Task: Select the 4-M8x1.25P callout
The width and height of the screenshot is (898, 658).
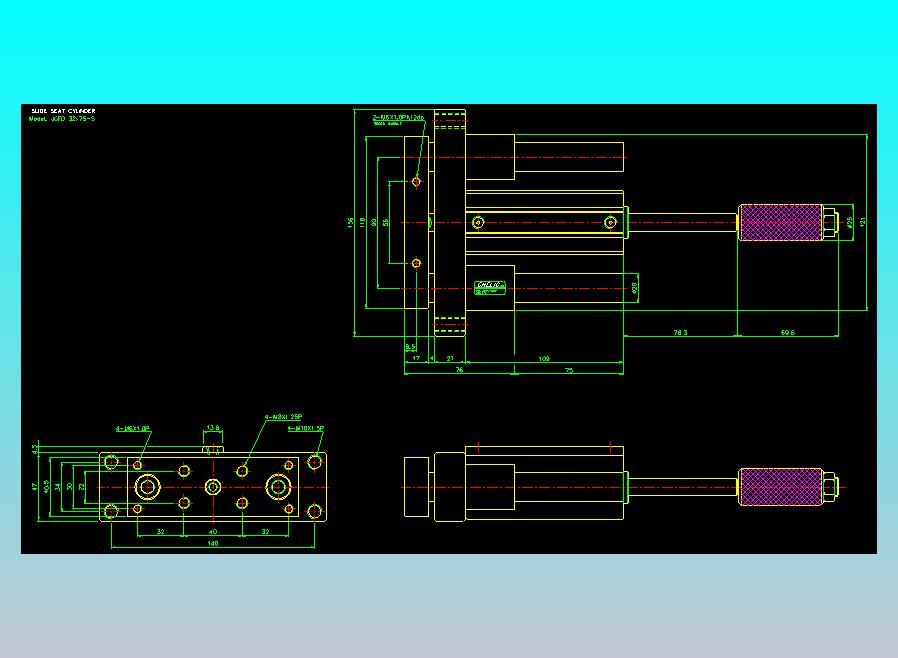Action: (283, 417)
